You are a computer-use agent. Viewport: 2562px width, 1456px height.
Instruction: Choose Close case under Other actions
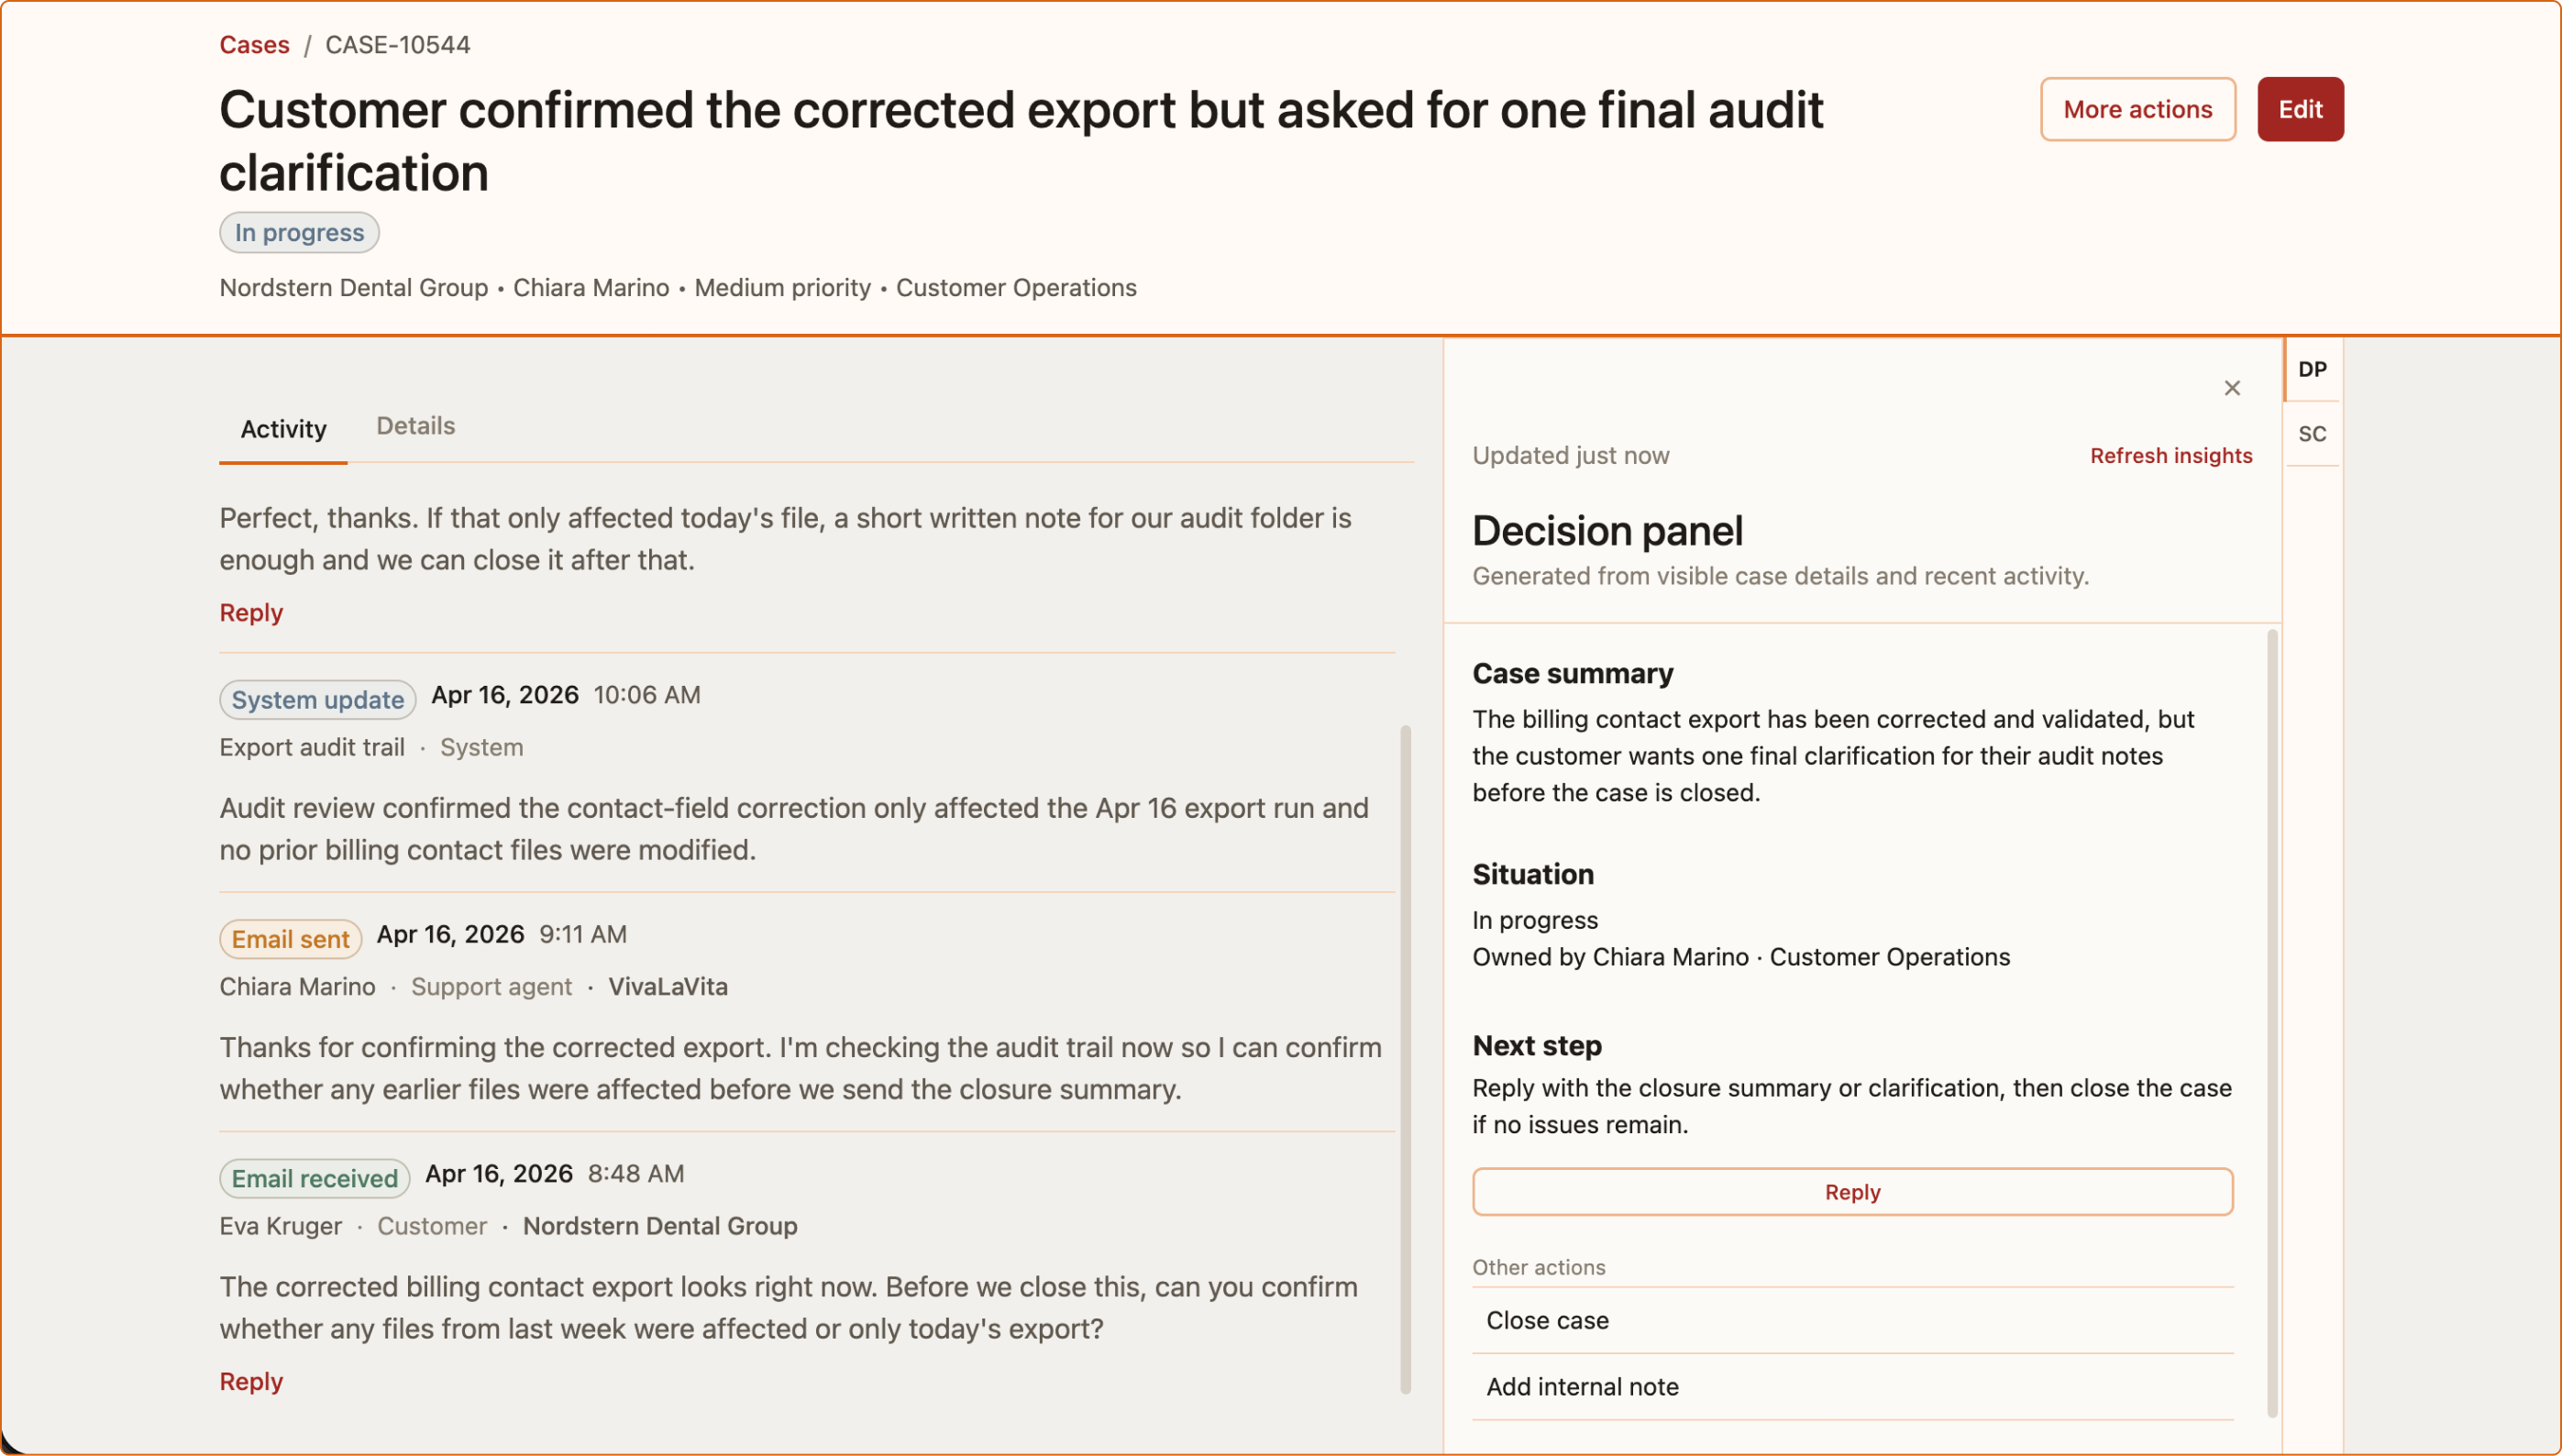point(1852,1320)
